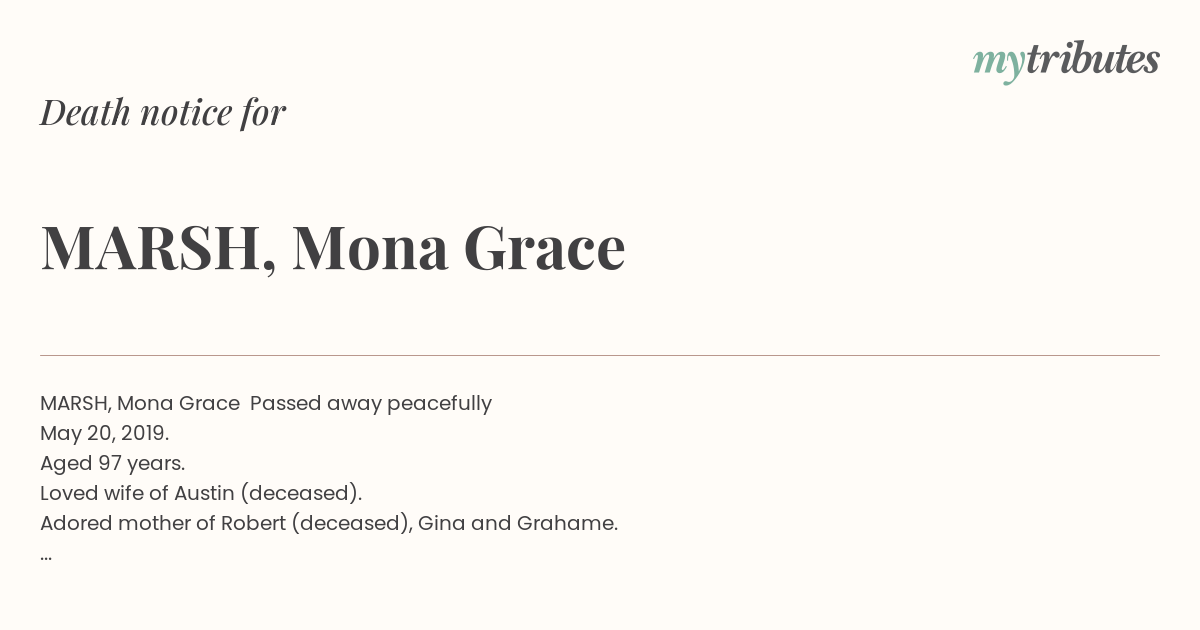1200x630 pixels.
Task: Click 'MARSH, Mona Grace' in body text
Action: (140, 403)
